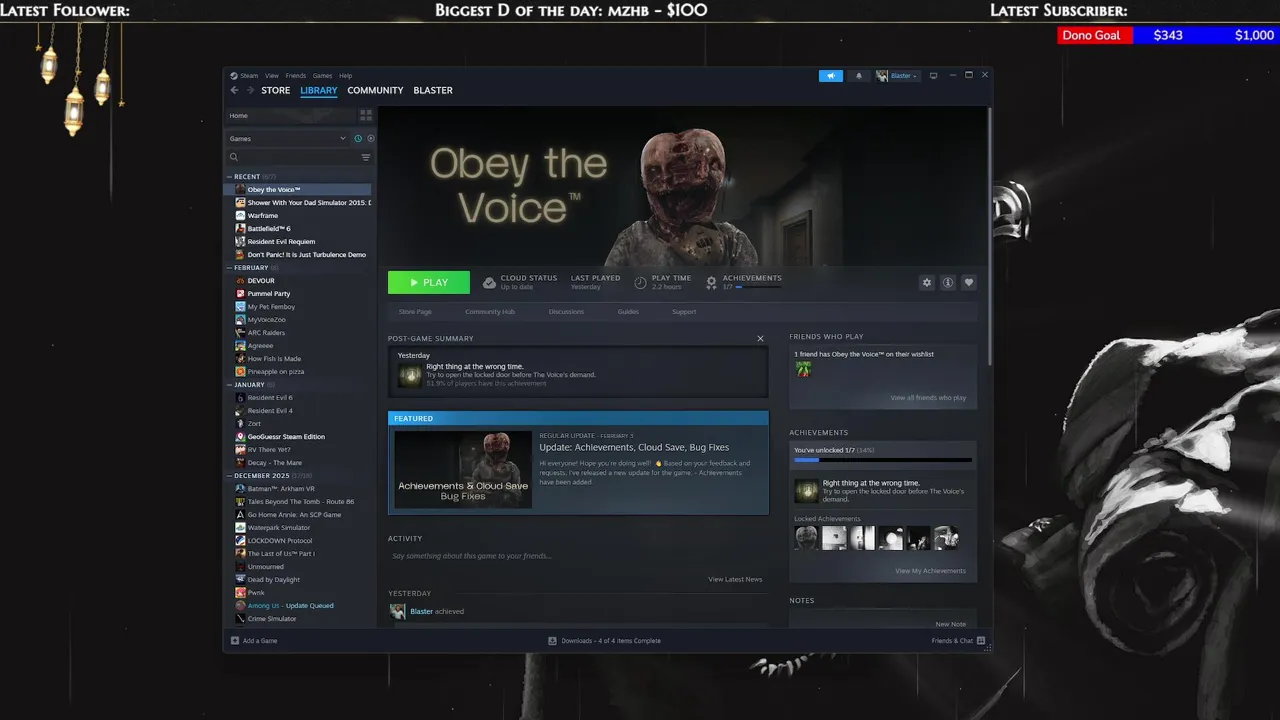Open the Downloads status in bottom bar
Screen dimensions: 1280x720
604,641
